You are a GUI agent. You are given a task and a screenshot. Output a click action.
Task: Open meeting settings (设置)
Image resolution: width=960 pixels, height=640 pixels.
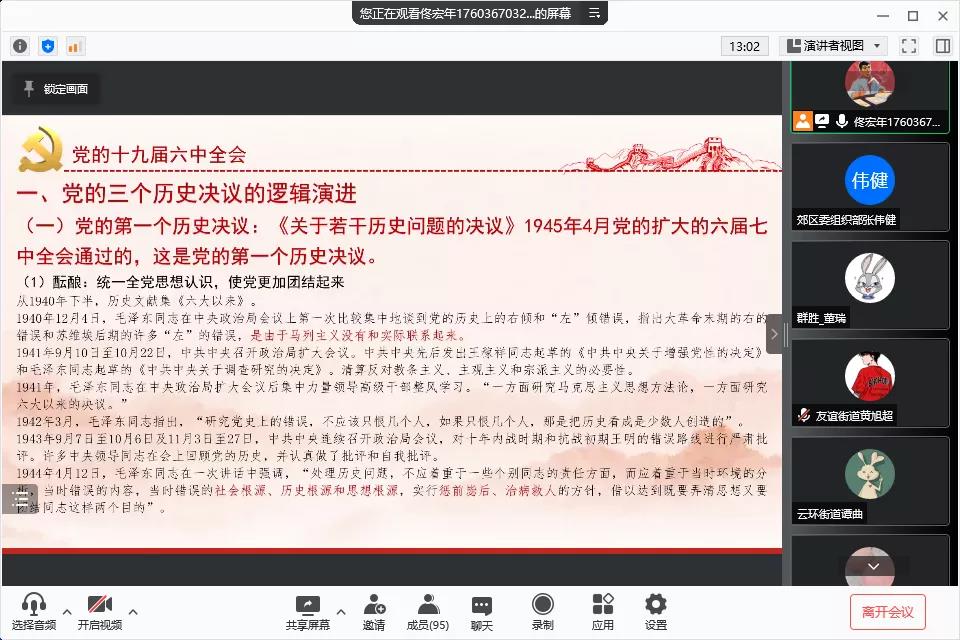655,611
